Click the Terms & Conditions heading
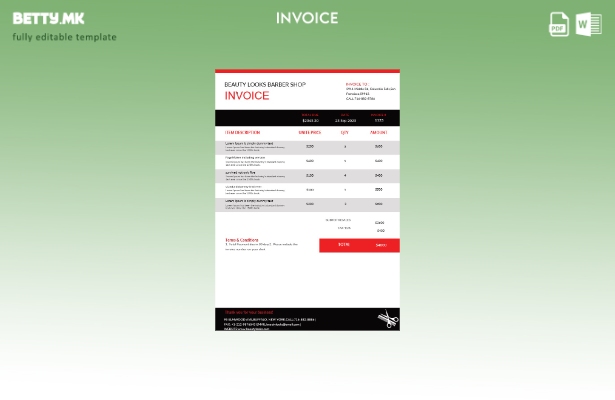The image size is (615, 400). [x=242, y=239]
